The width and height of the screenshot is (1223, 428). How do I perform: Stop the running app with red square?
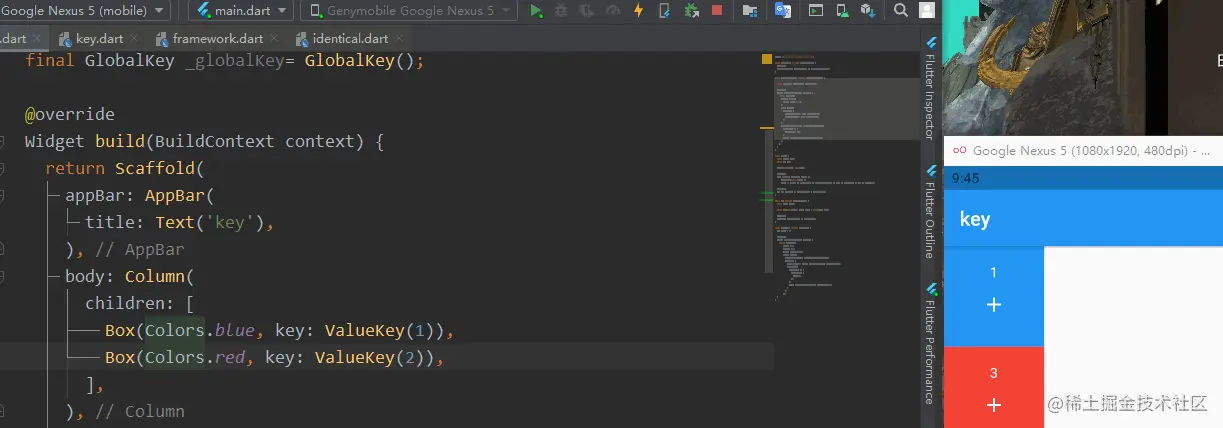pyautogui.click(x=716, y=11)
